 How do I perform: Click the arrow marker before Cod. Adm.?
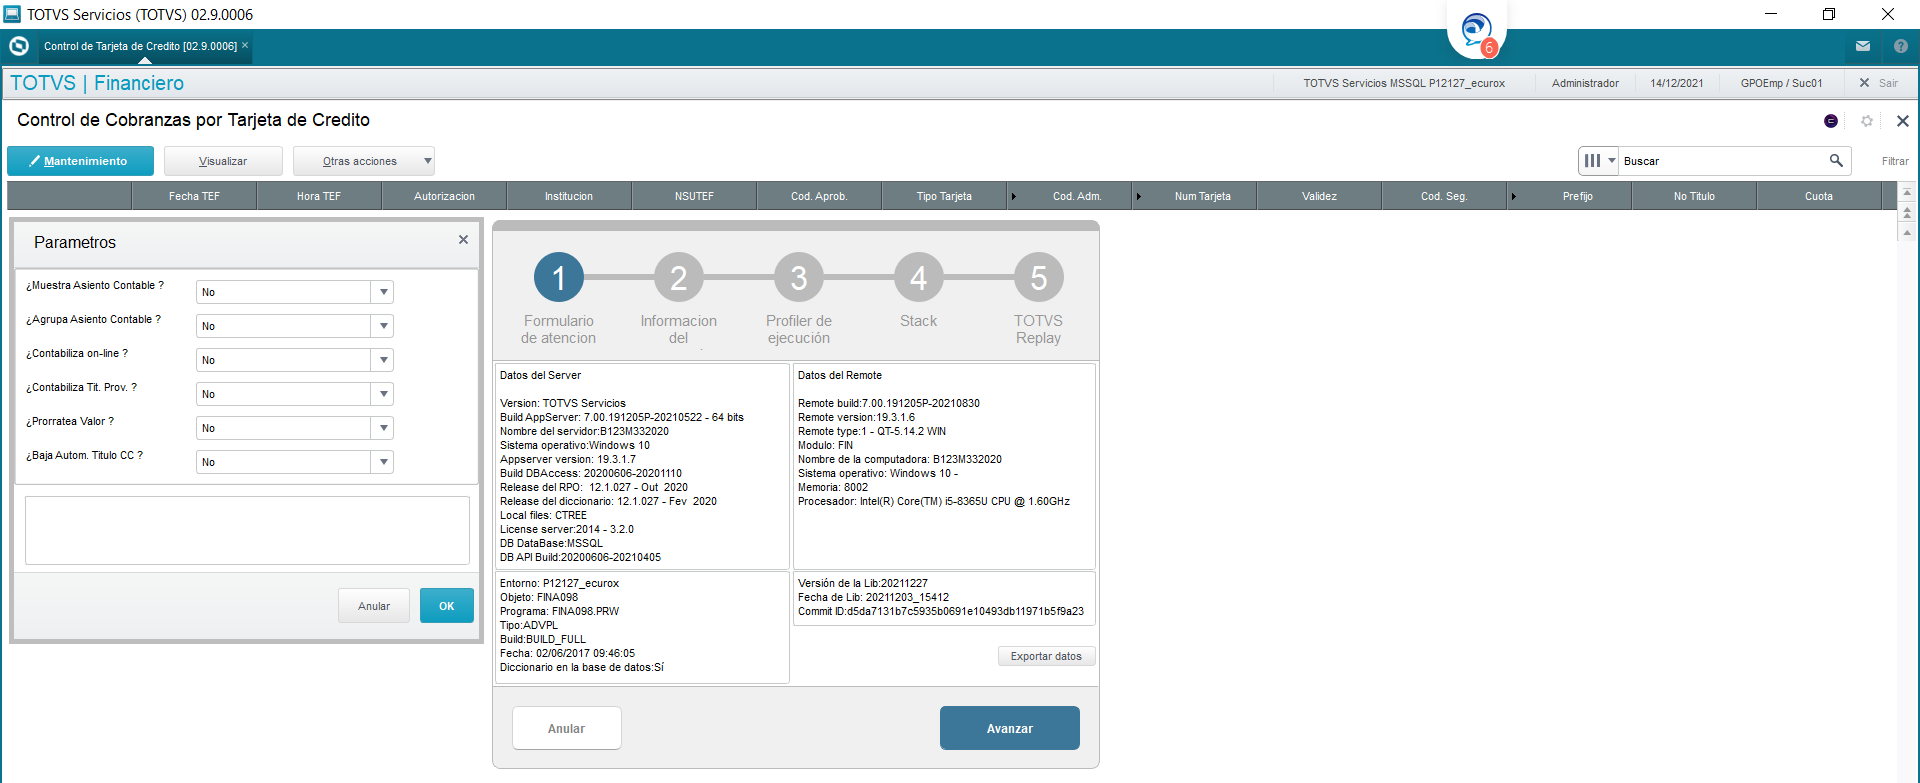(1013, 196)
